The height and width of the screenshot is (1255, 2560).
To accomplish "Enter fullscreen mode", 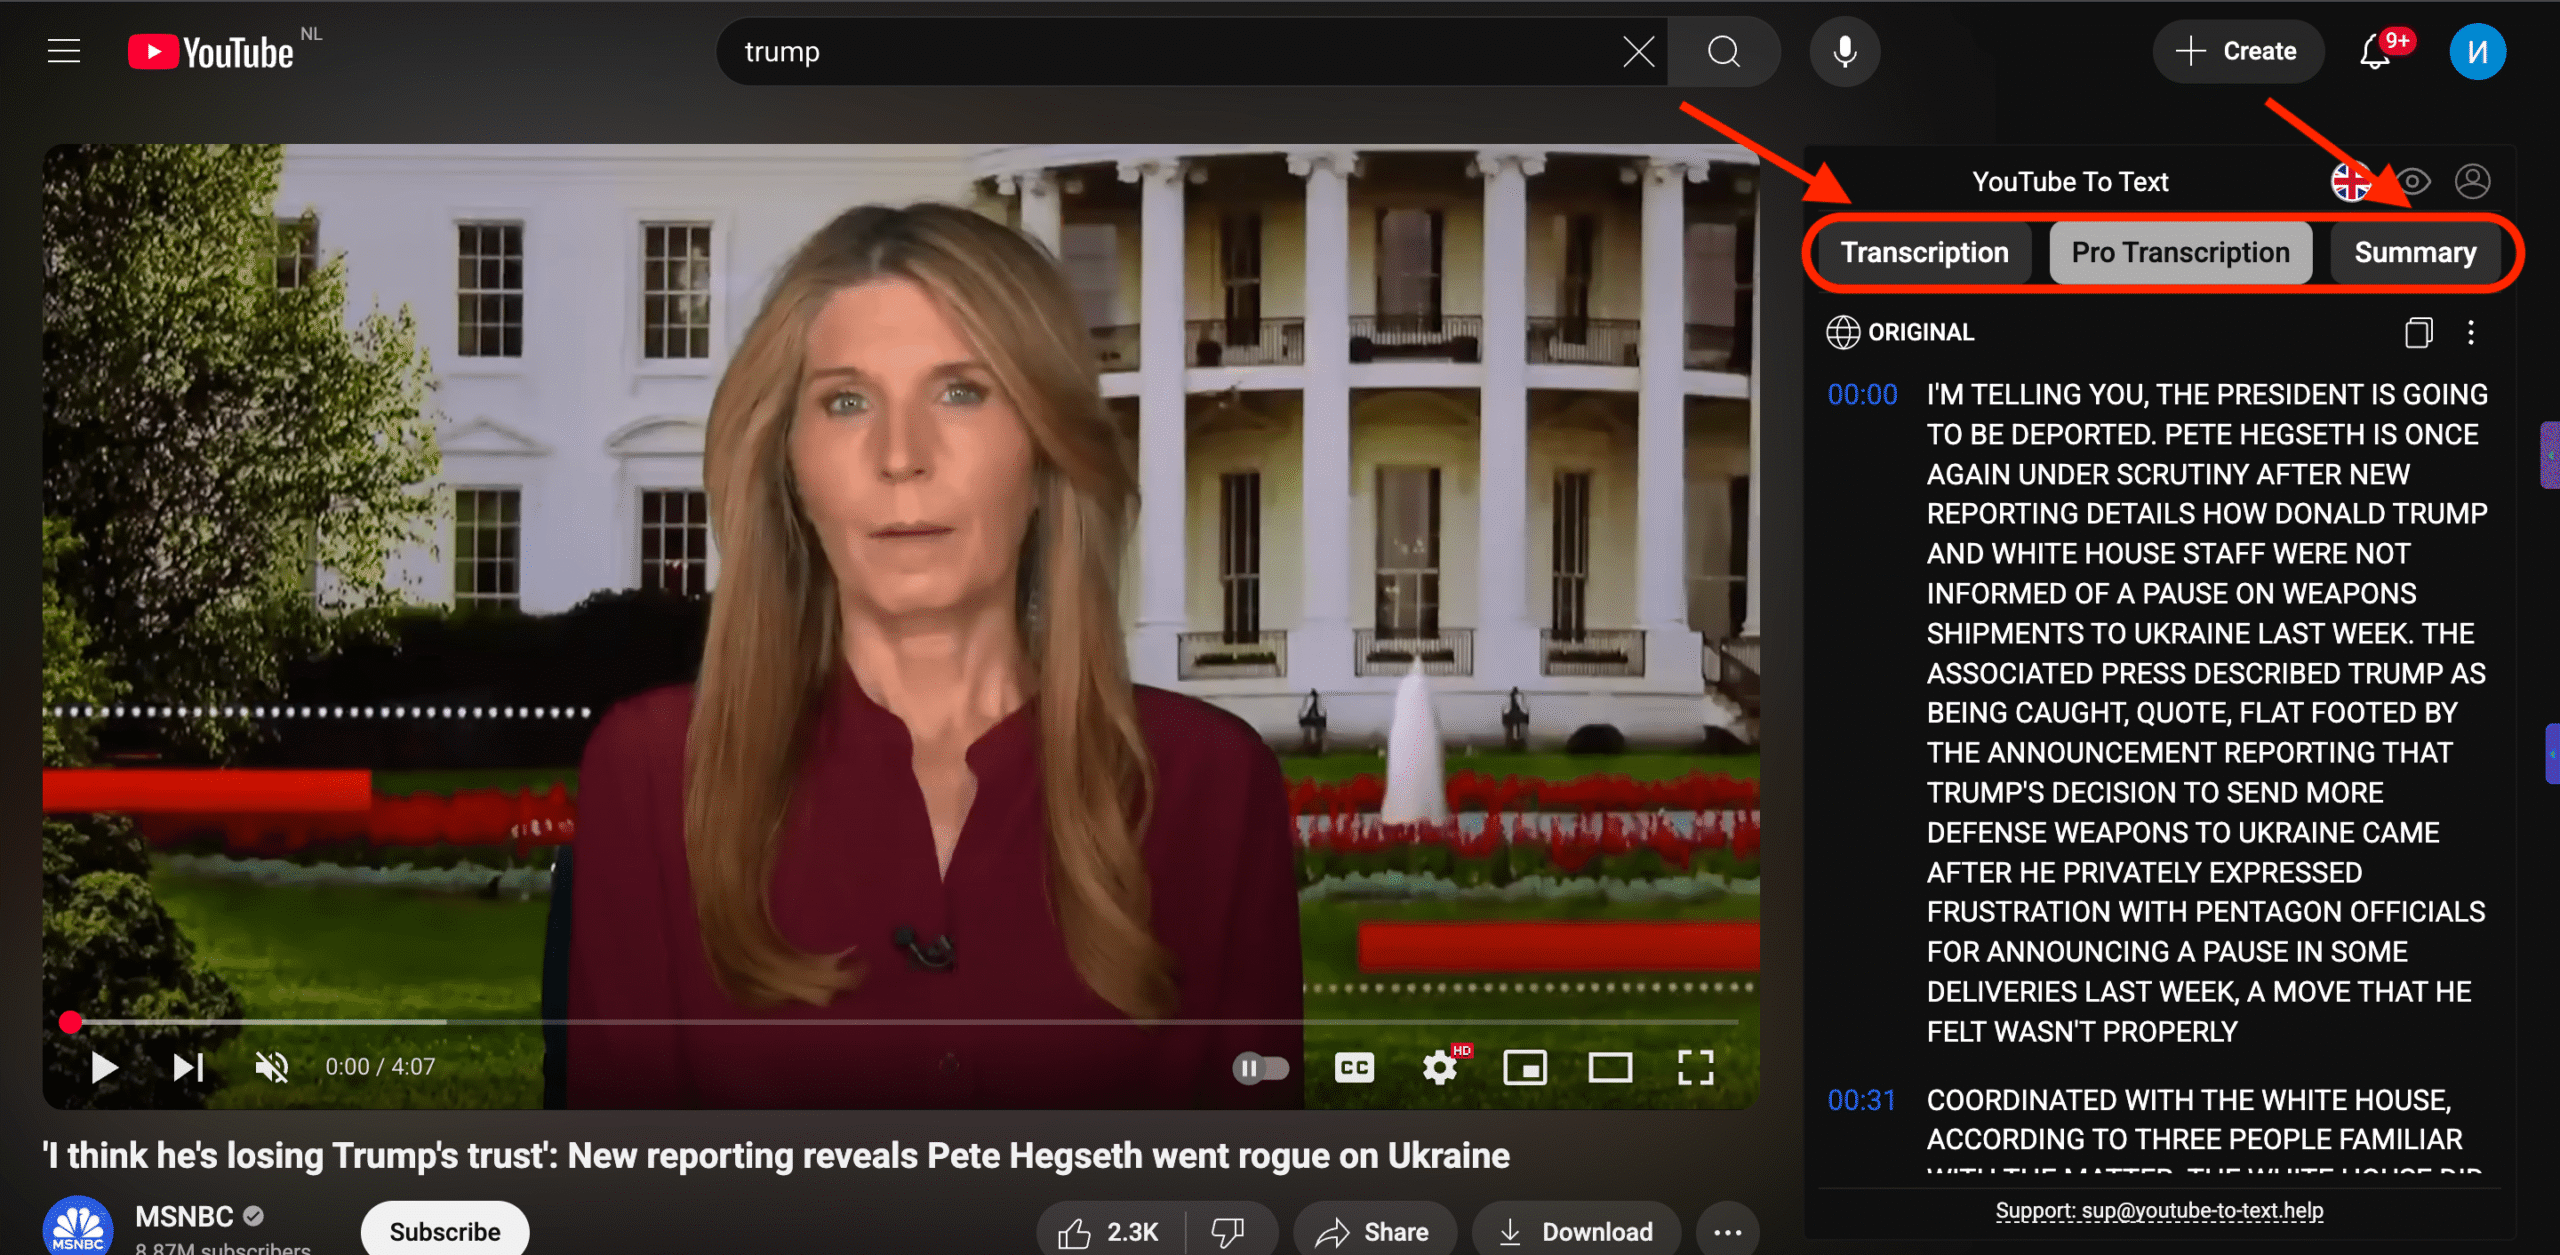I will 1695,1068.
